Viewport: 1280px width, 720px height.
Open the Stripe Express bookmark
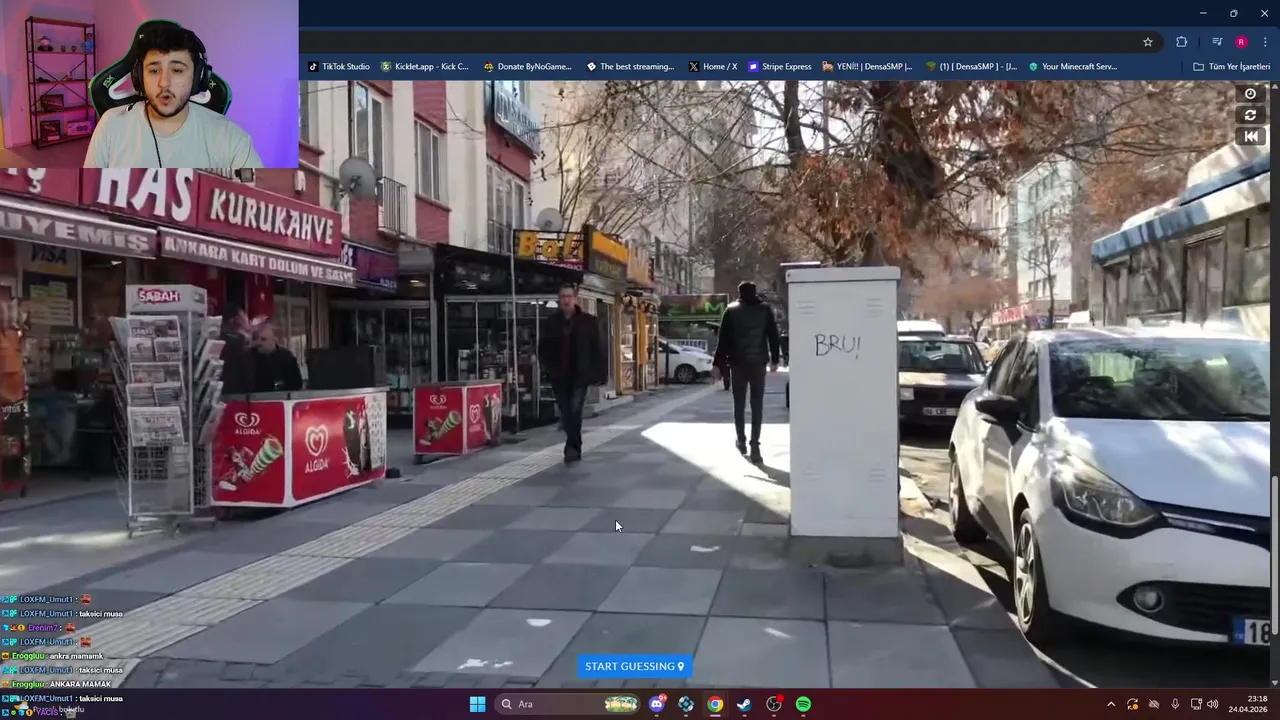779,67
